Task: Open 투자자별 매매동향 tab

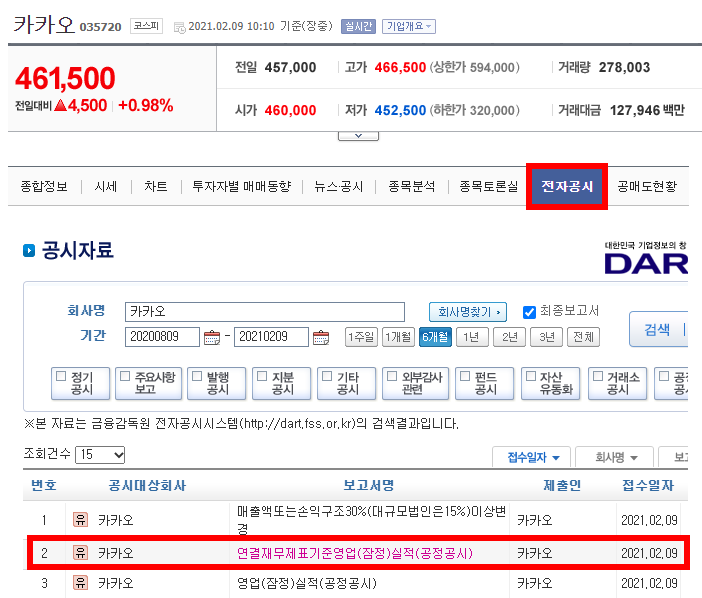Action: 242,186
